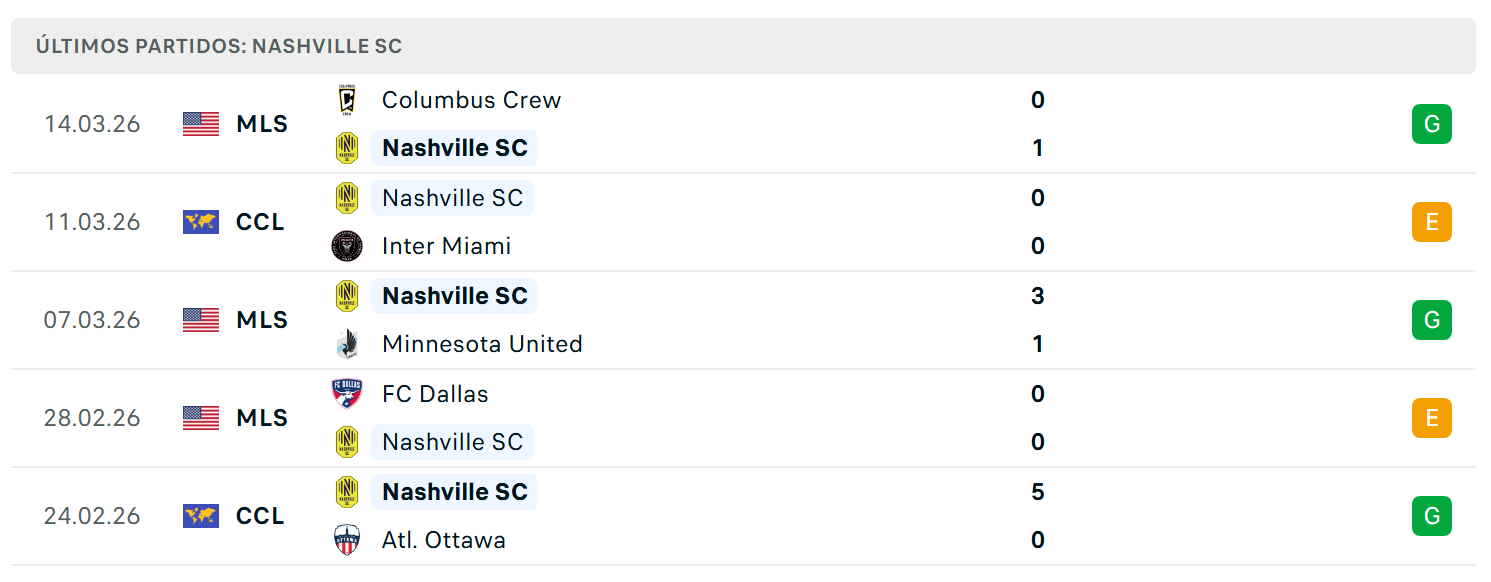
Task: Click world map icon for 11.03.26 CCL
Action: coord(201,222)
